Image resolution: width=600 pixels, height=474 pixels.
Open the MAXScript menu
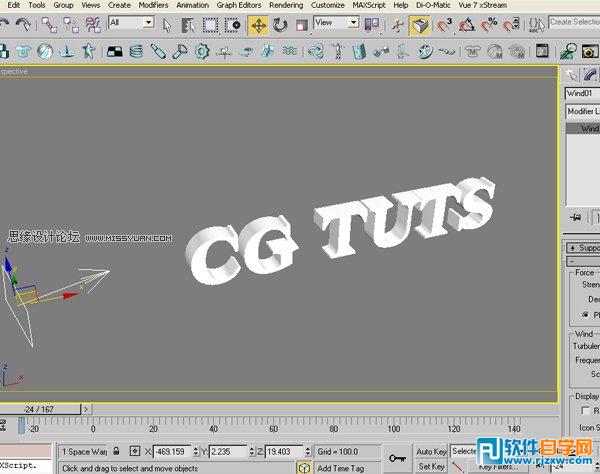tap(369, 5)
